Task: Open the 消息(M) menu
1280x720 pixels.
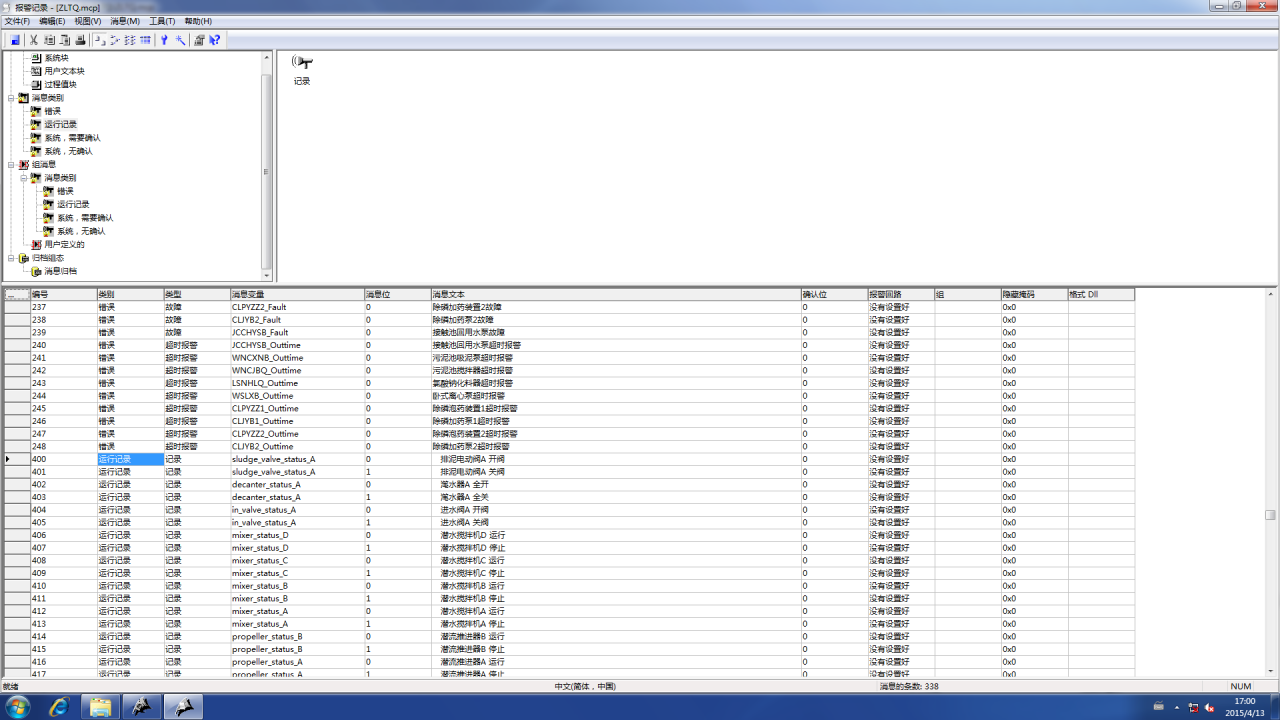Action: click(125, 21)
